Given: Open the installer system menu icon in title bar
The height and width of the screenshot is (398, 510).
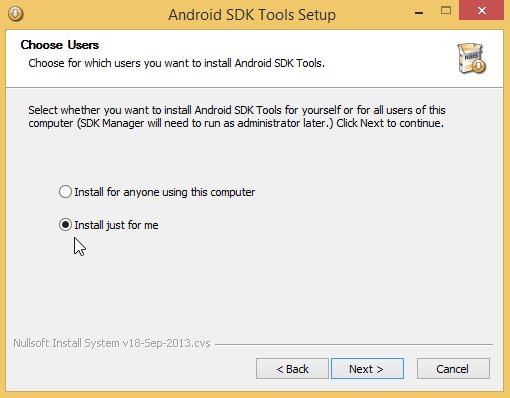Looking at the screenshot, I should pyautogui.click(x=15, y=14).
